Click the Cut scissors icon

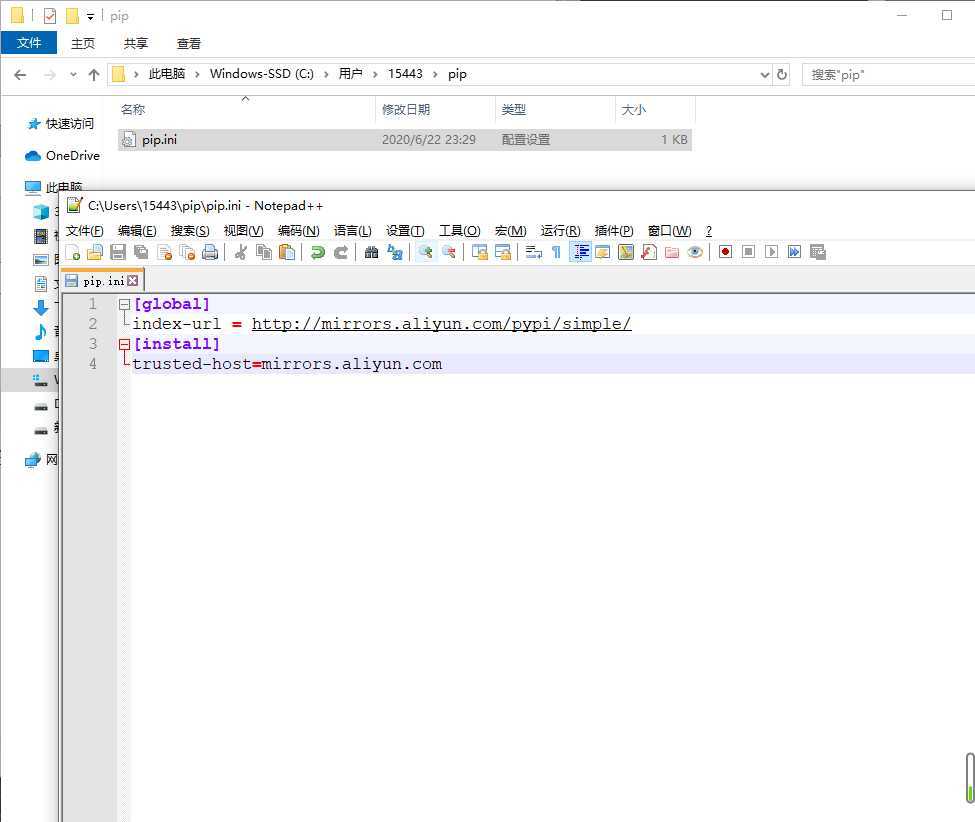(x=241, y=252)
